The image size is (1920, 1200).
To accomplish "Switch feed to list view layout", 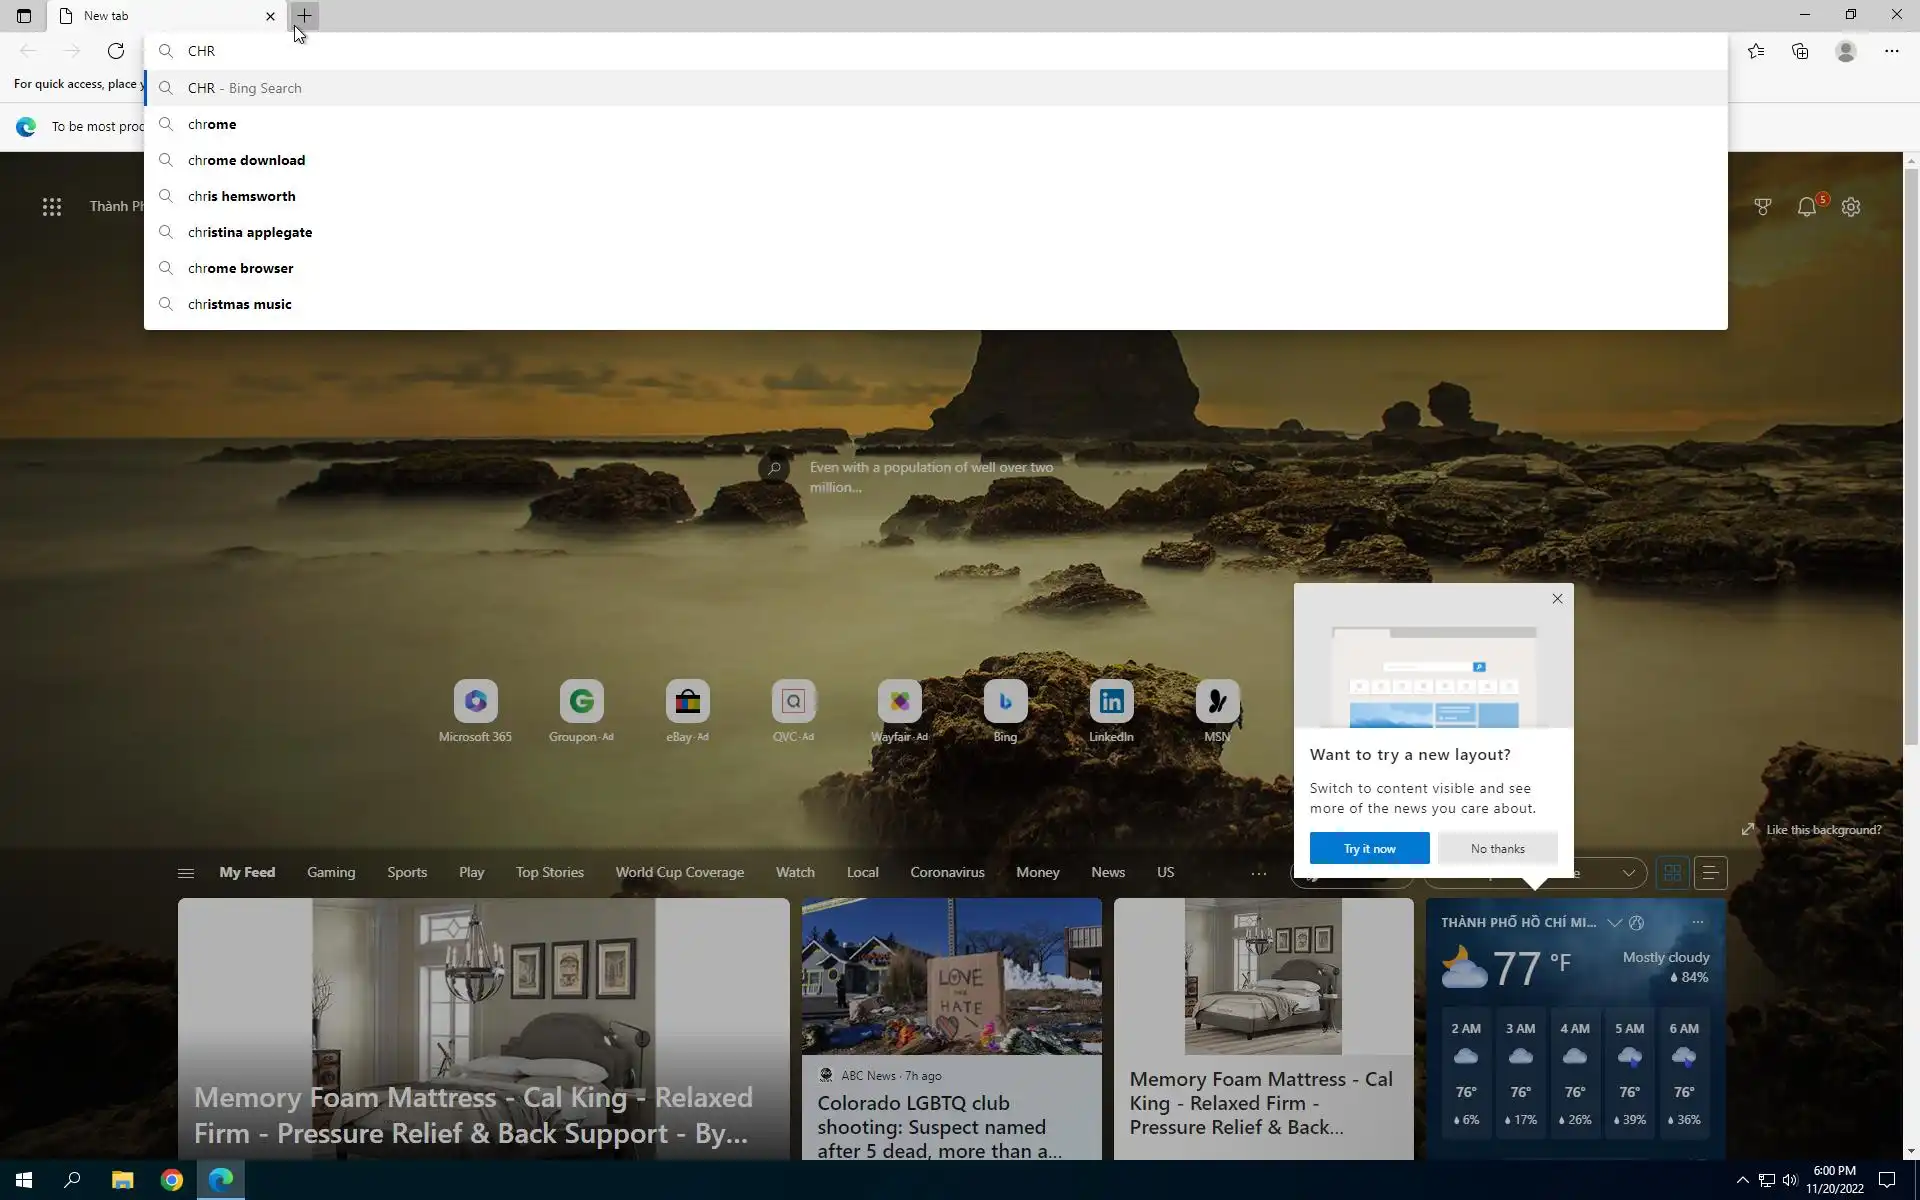I will point(1711,873).
